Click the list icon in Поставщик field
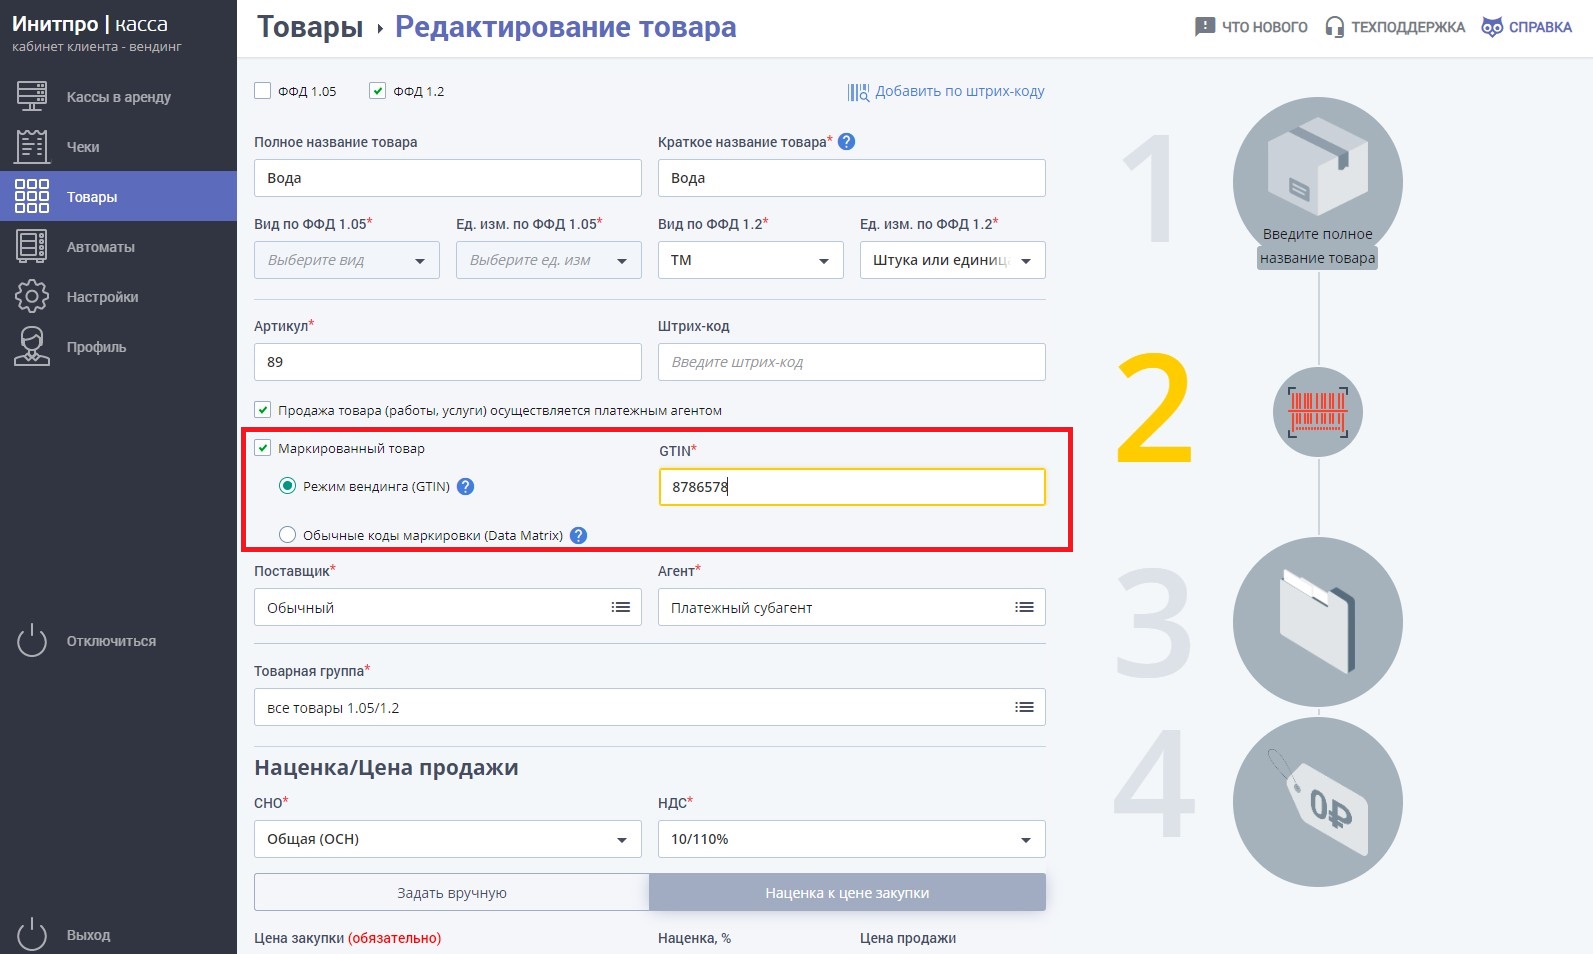 click(x=620, y=607)
